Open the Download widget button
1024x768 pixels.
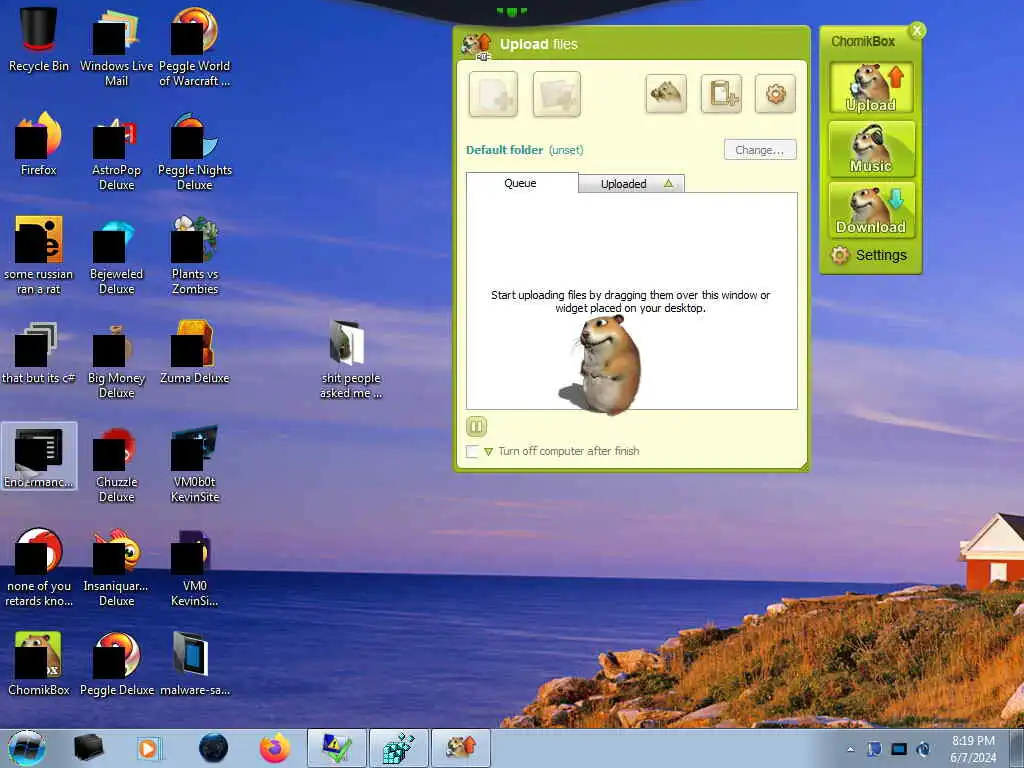(871, 210)
